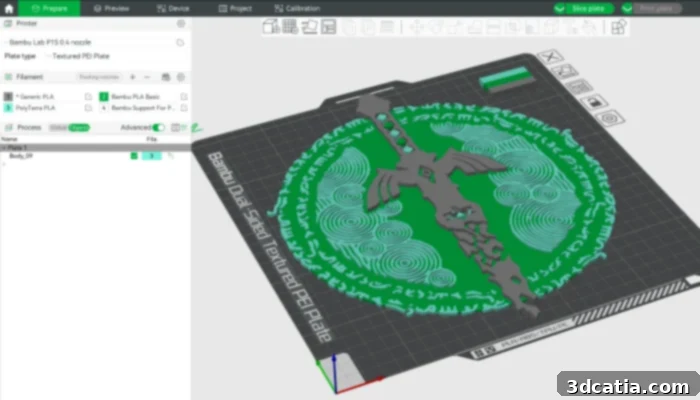Select the Lay on face tool

tap(475, 27)
